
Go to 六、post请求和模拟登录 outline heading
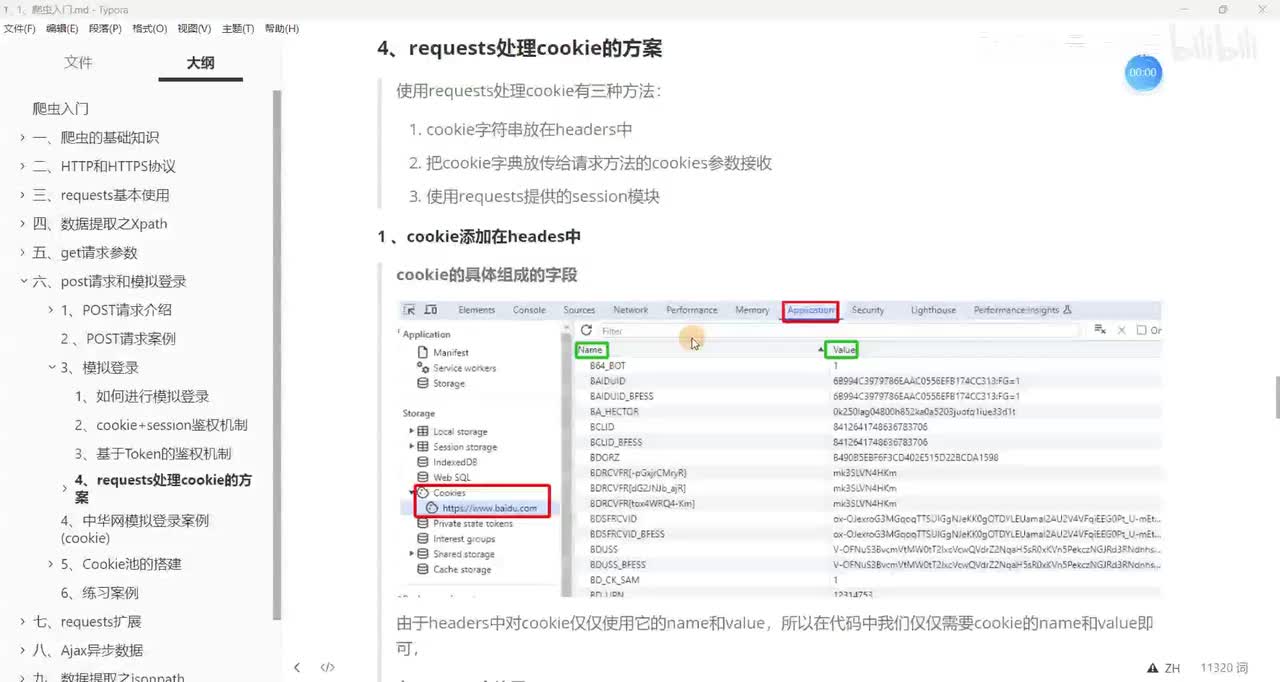click(109, 282)
